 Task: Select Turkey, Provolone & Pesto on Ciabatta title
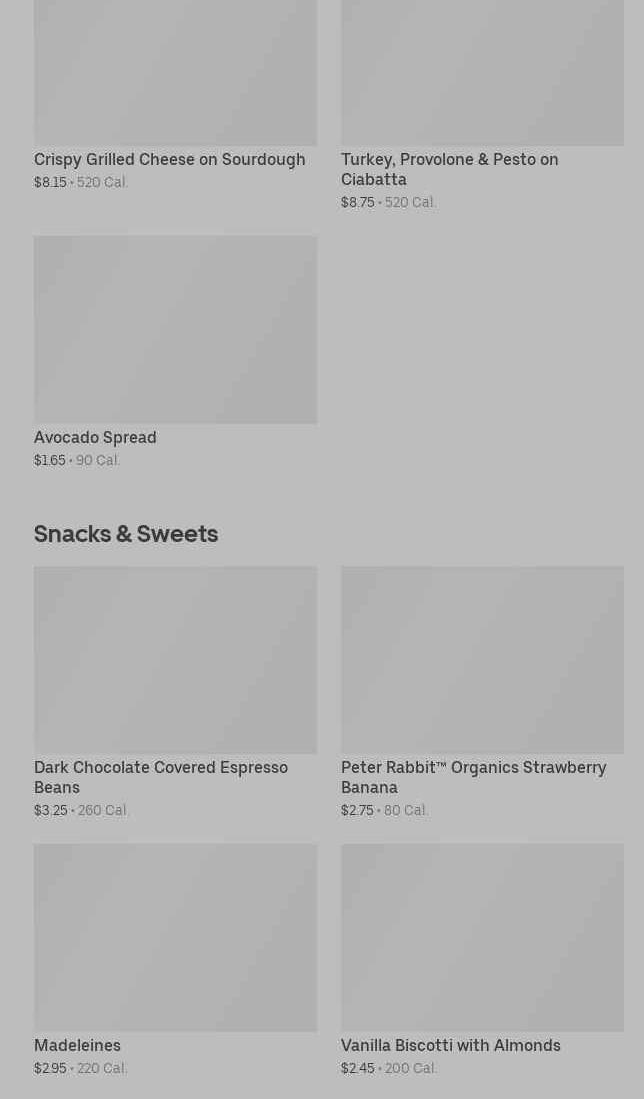pos(449,169)
